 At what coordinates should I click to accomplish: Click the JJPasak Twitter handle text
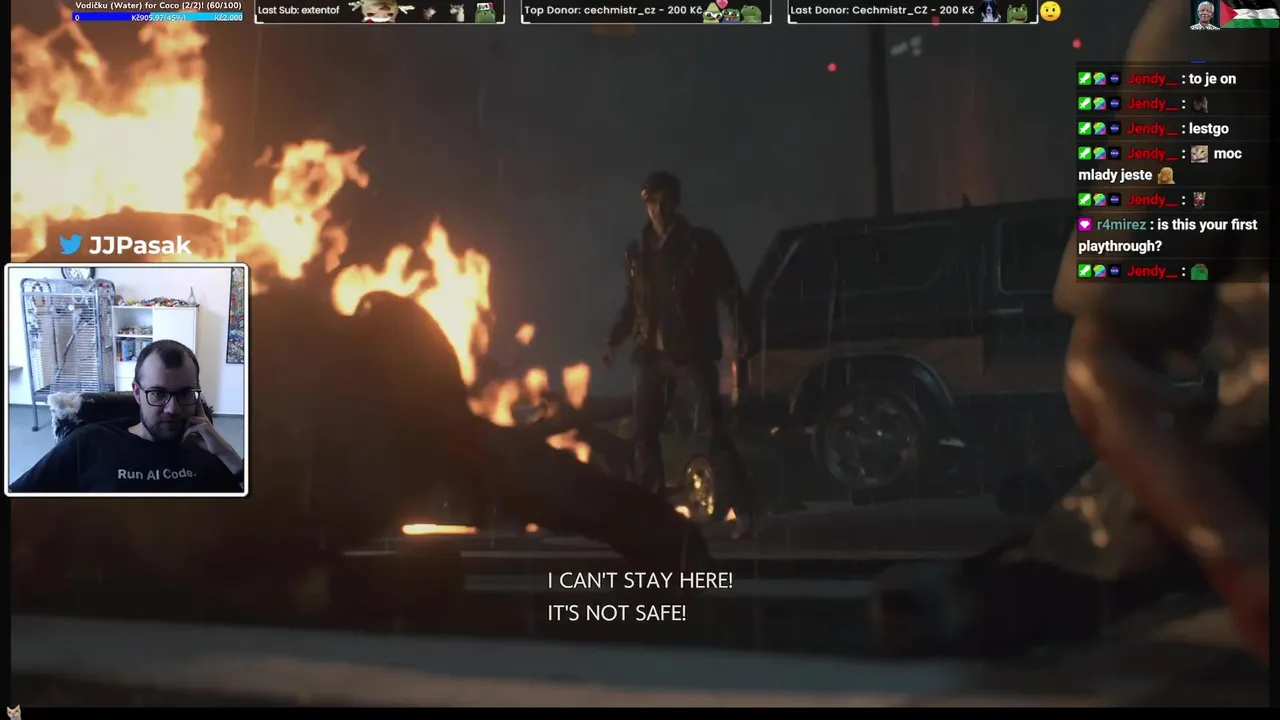click(139, 245)
